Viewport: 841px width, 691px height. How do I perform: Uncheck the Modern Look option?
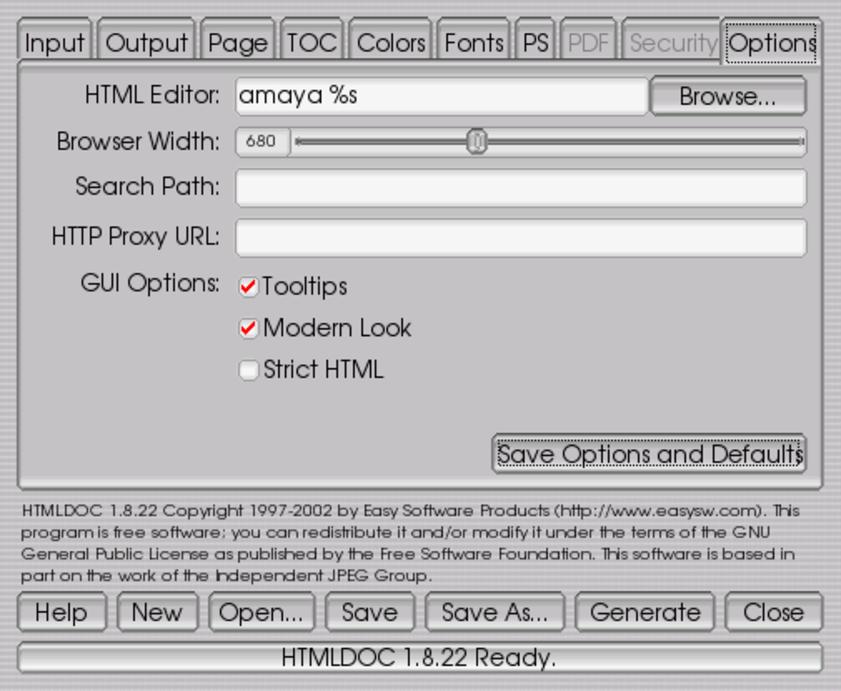click(249, 329)
